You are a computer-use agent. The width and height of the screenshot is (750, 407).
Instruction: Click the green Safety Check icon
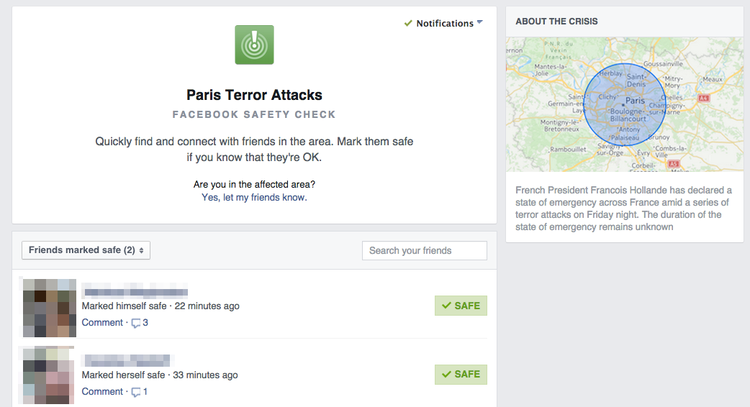tap(254, 45)
